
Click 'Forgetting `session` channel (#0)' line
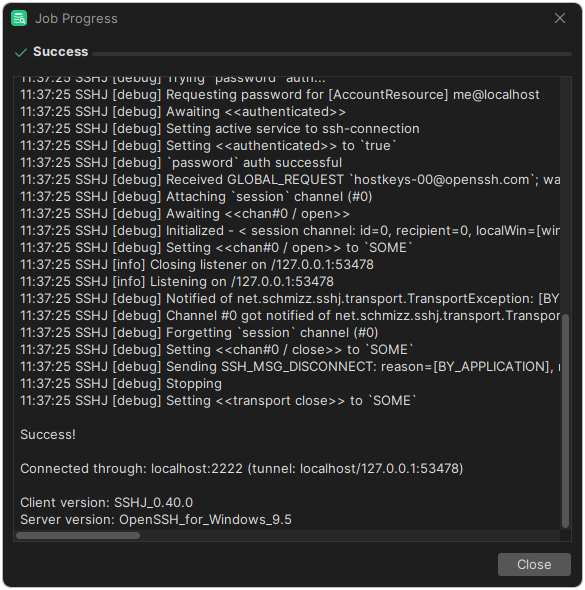[x=199, y=333]
